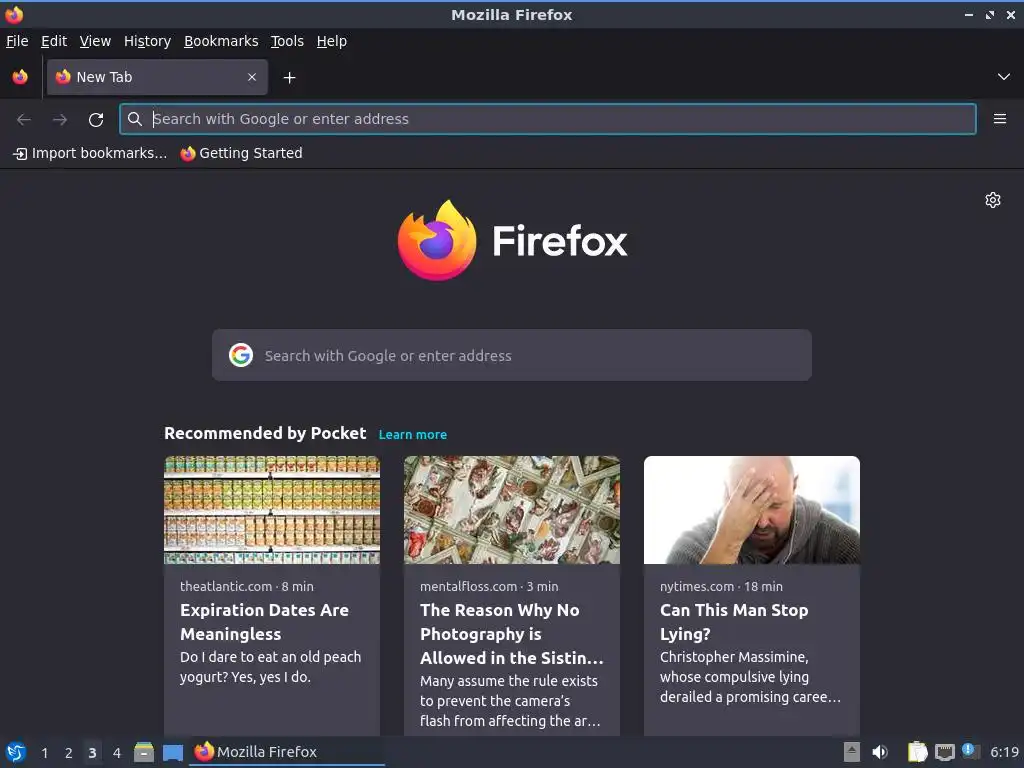The width and height of the screenshot is (1024, 768).
Task: Click the Google logo in search box
Action: (241, 355)
